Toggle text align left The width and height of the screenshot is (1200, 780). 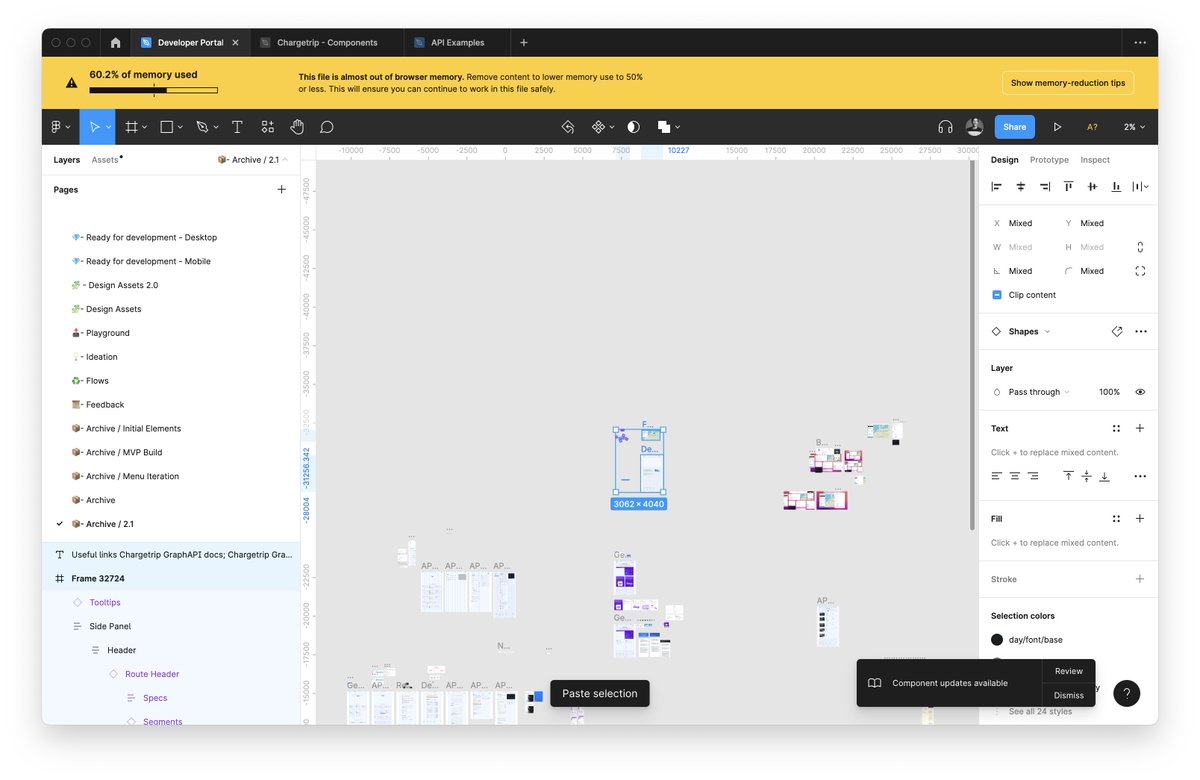click(997, 476)
